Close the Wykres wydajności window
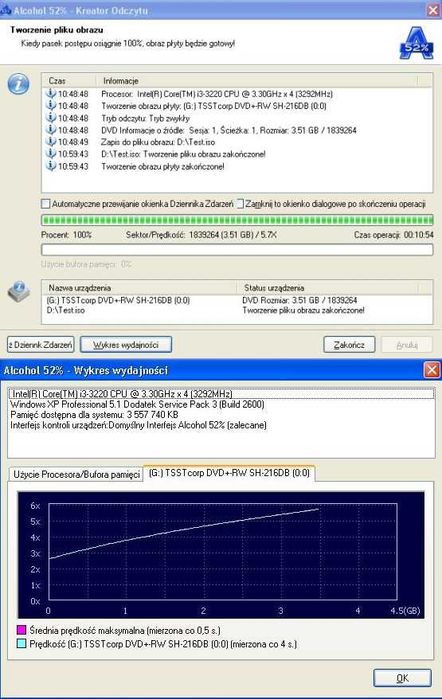The height and width of the screenshot is (699, 442). [431, 370]
